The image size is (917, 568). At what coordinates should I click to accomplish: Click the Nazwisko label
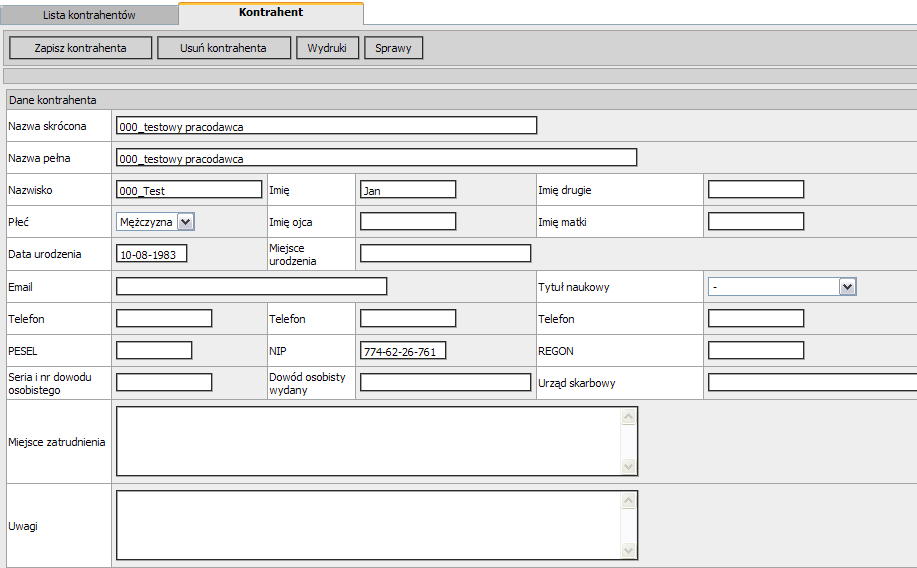[30, 190]
